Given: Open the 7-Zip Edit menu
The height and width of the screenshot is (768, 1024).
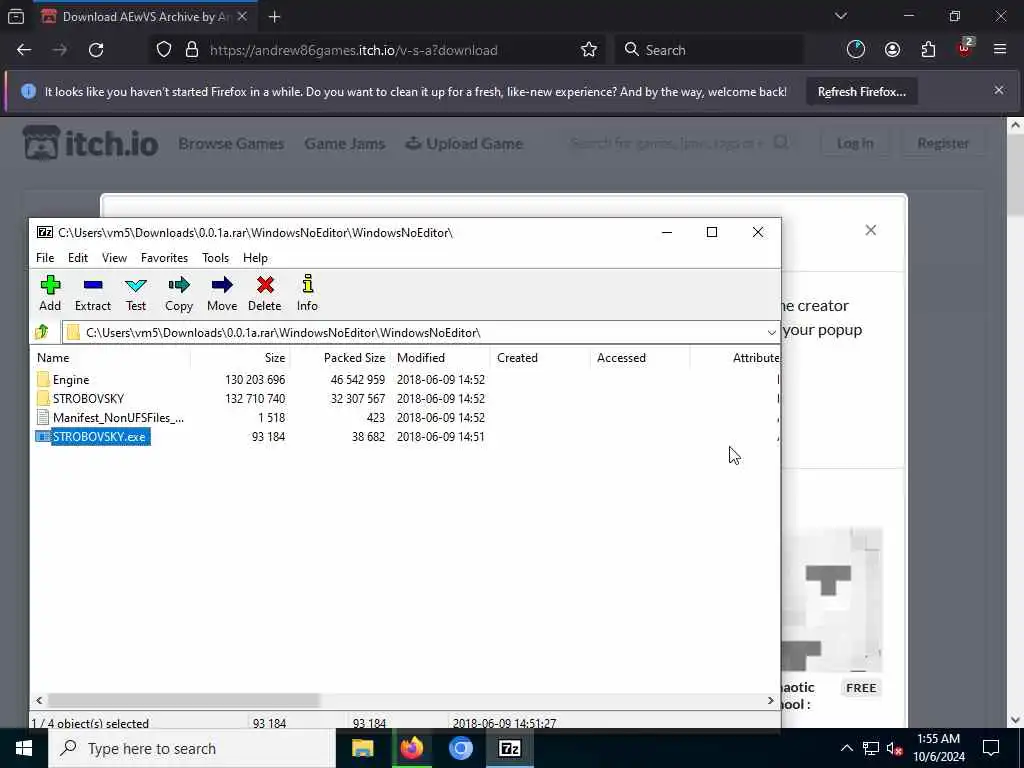Looking at the screenshot, I should 78,258.
